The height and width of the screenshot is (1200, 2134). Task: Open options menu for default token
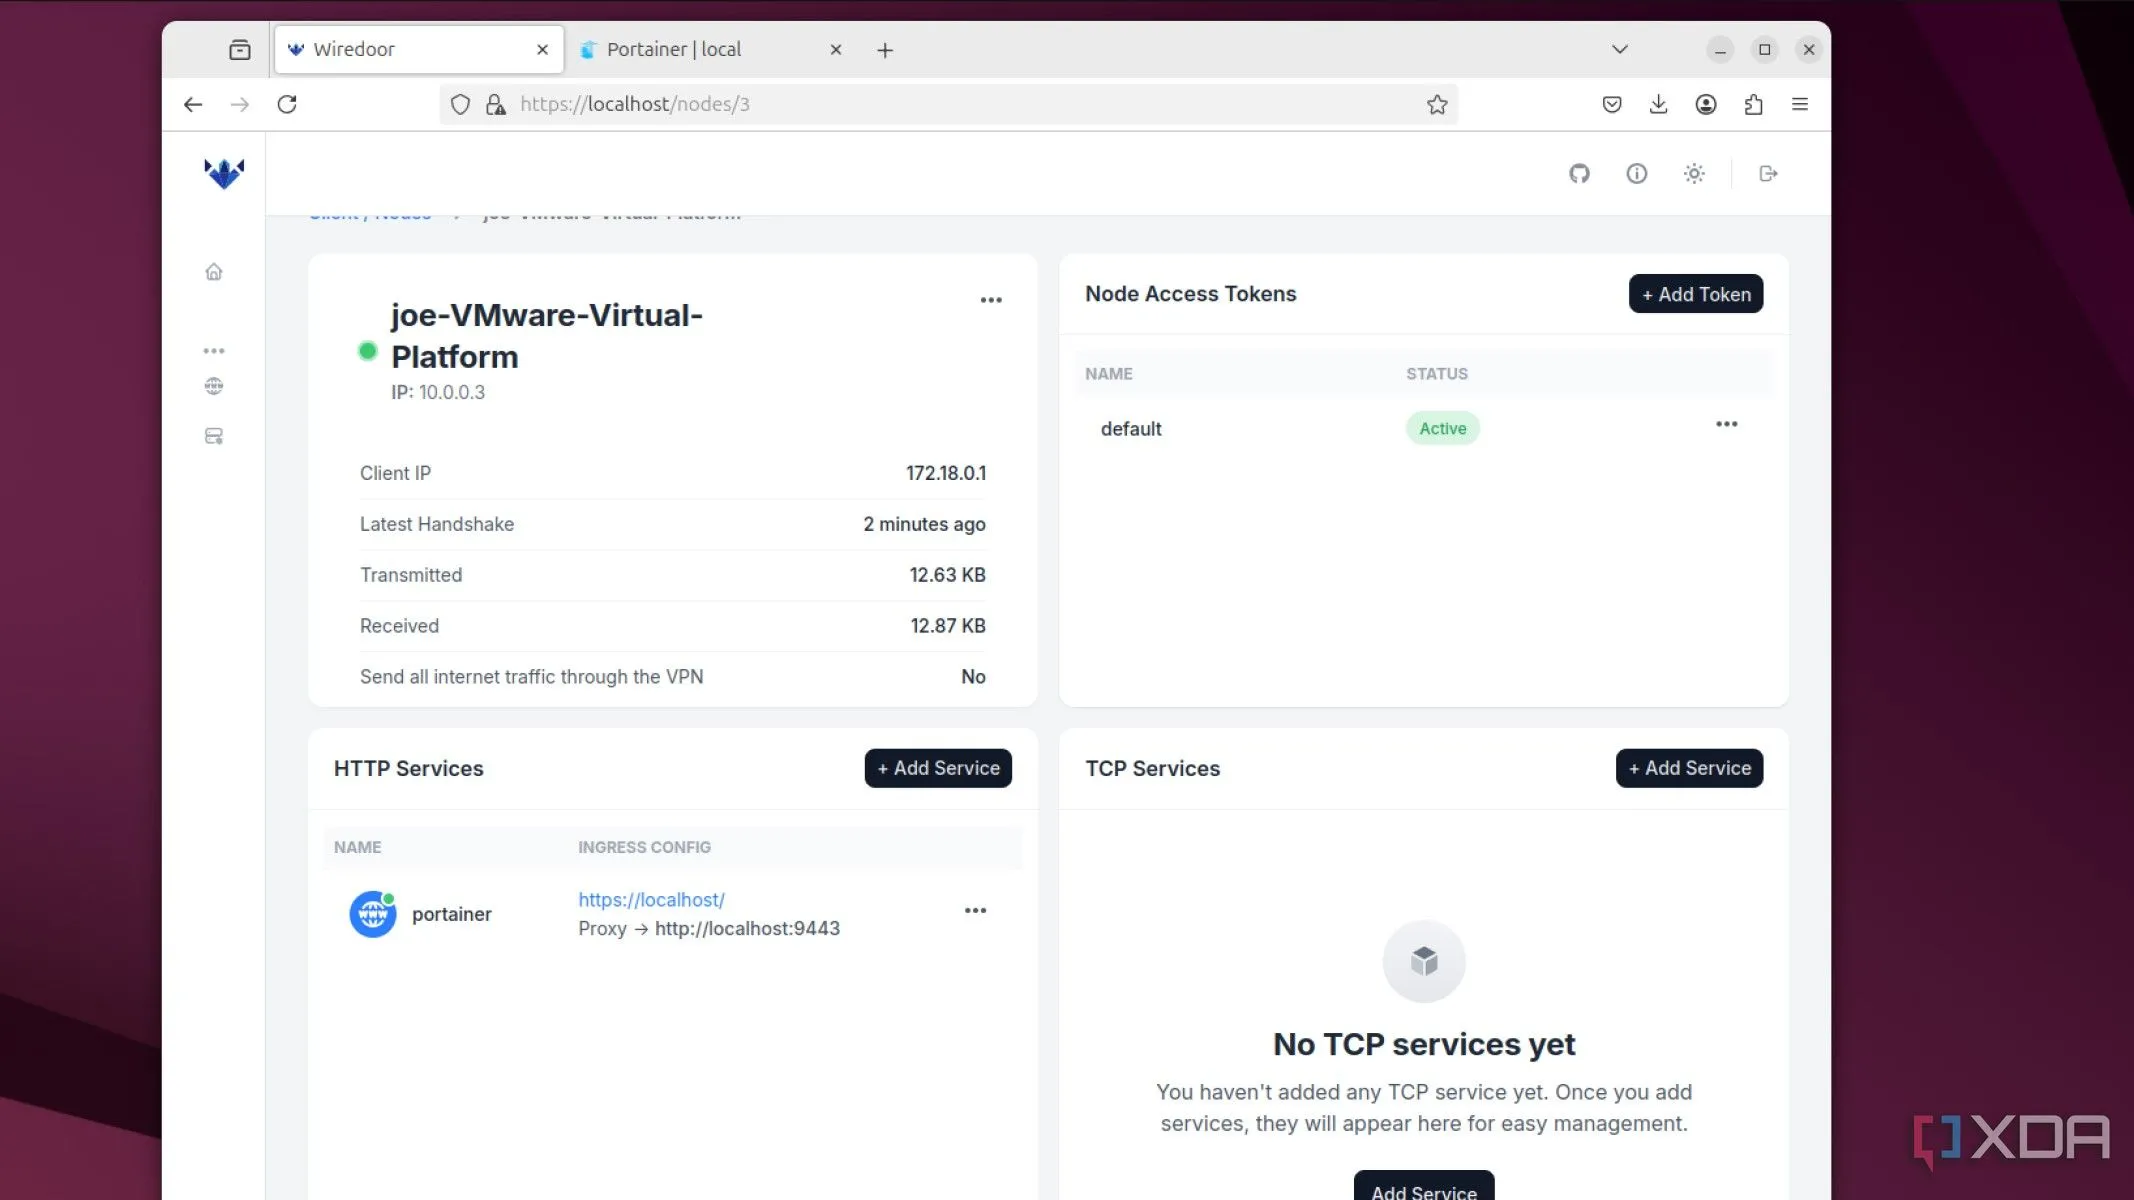(1727, 424)
